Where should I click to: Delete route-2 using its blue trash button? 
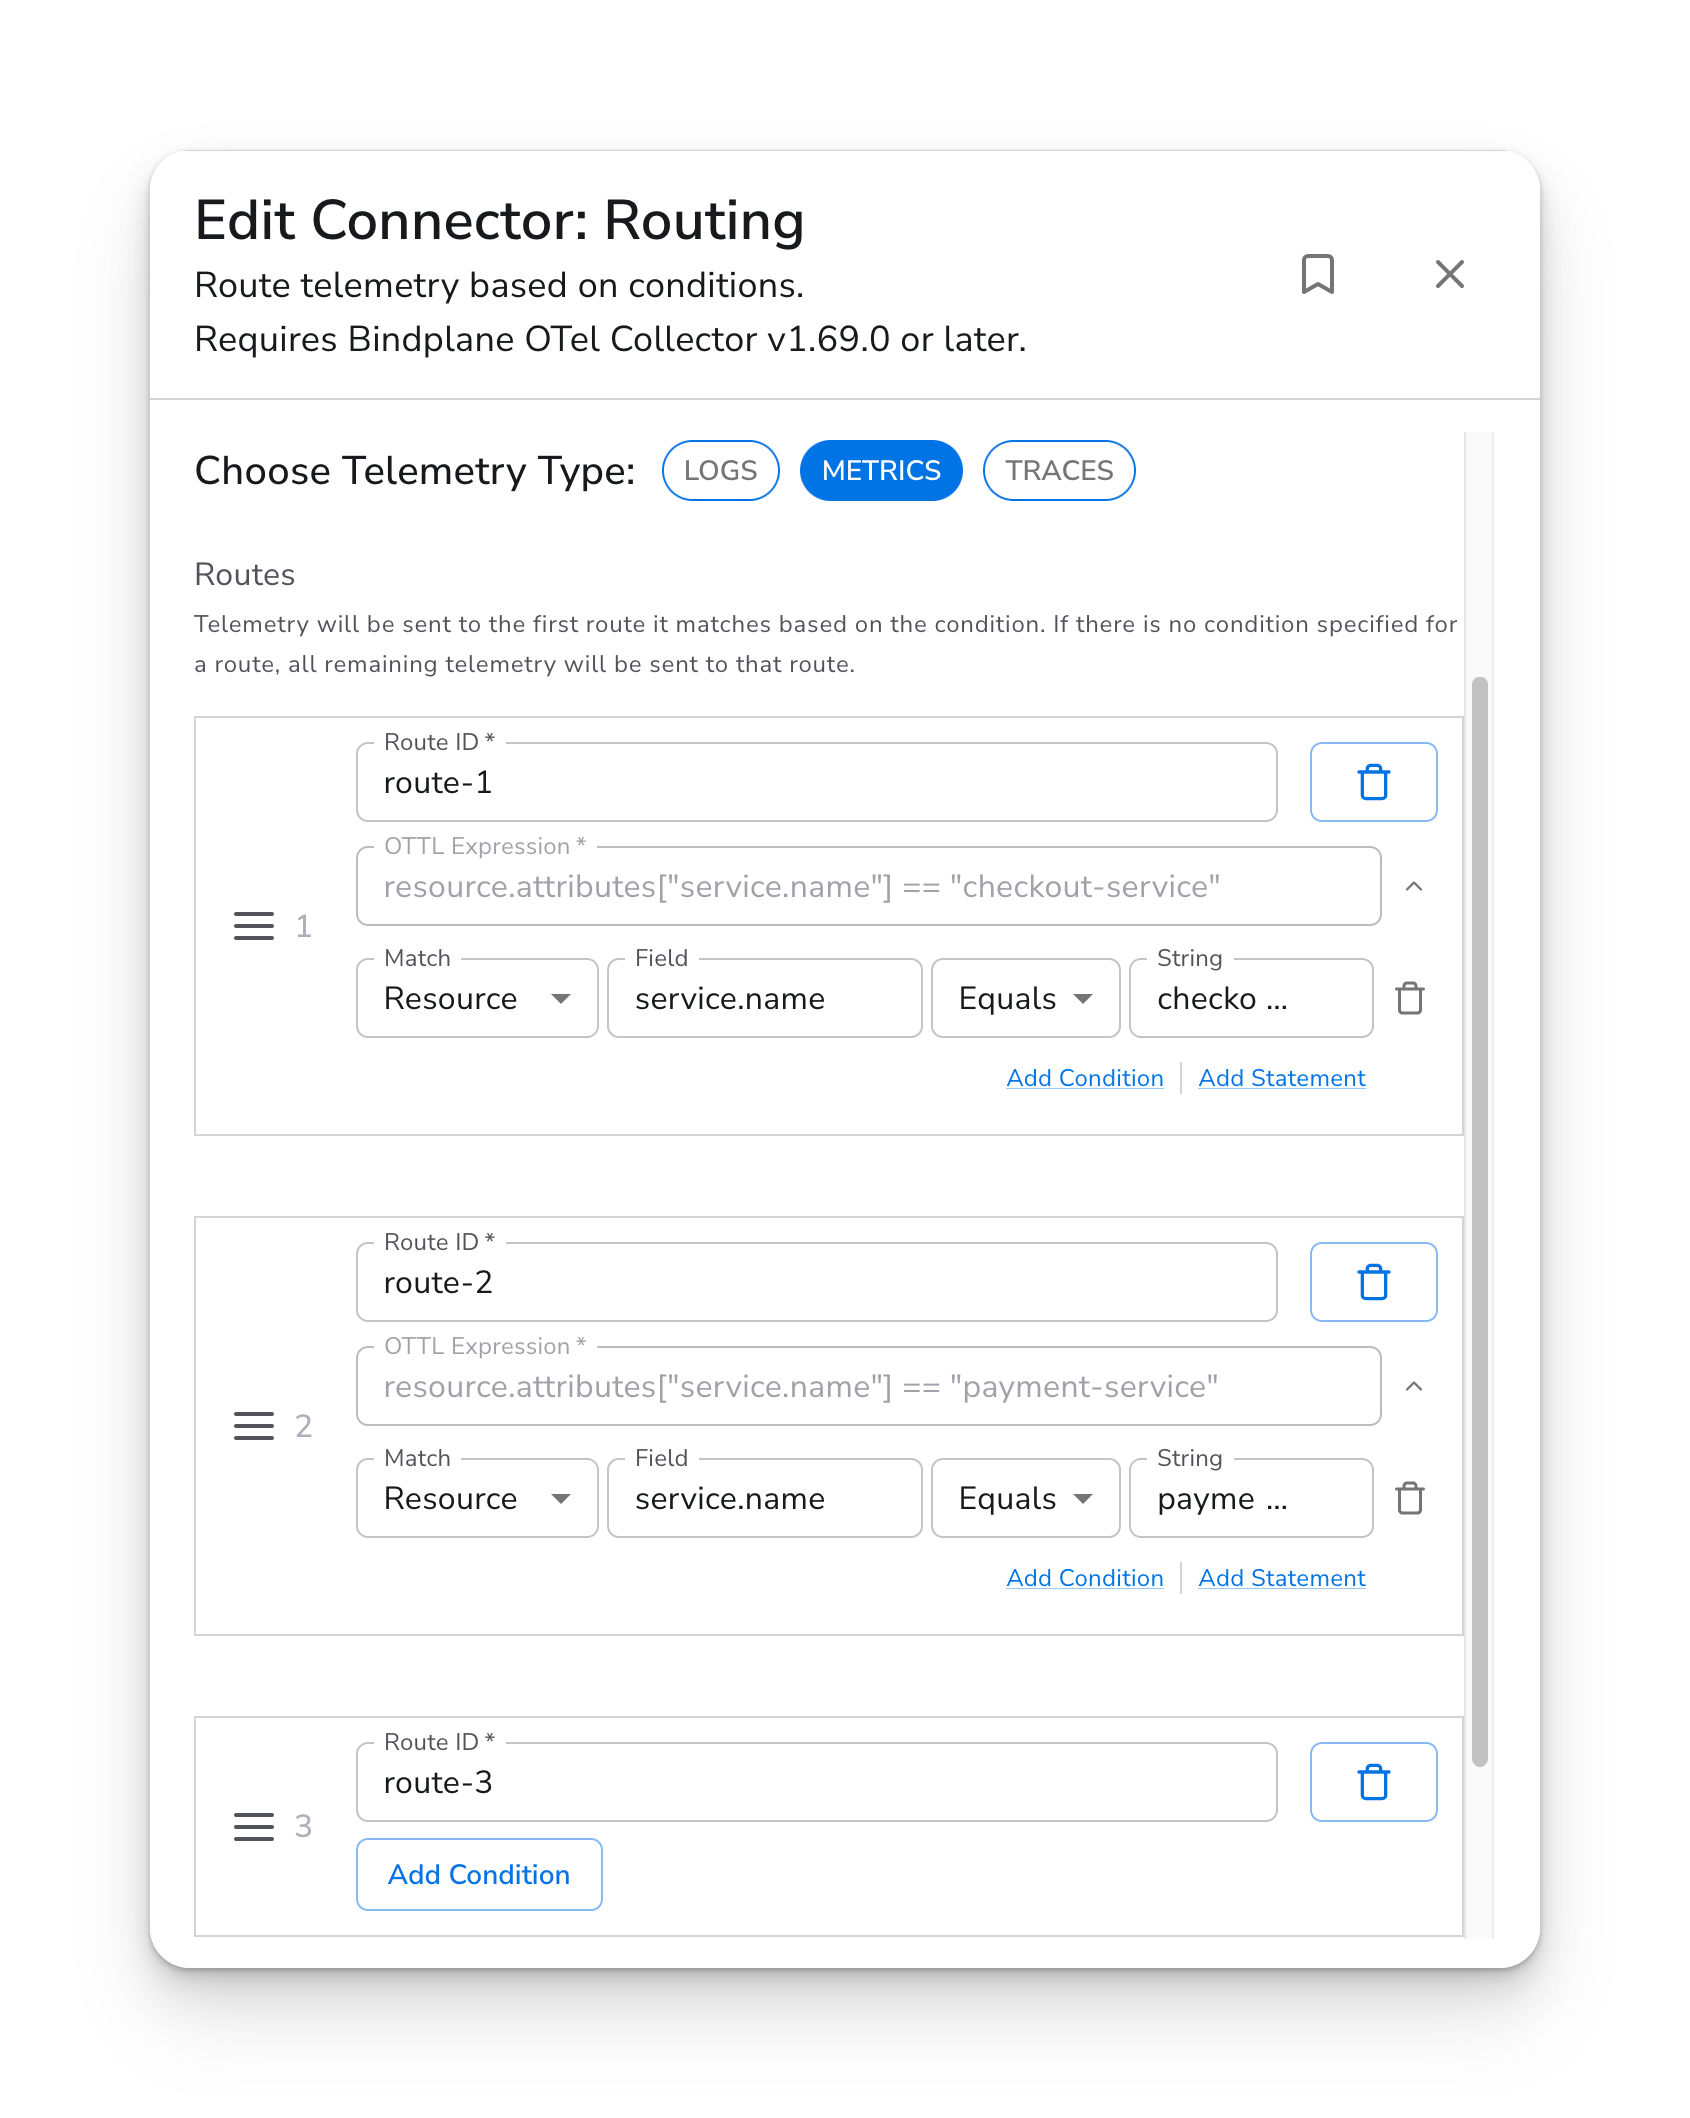pos(1373,1282)
